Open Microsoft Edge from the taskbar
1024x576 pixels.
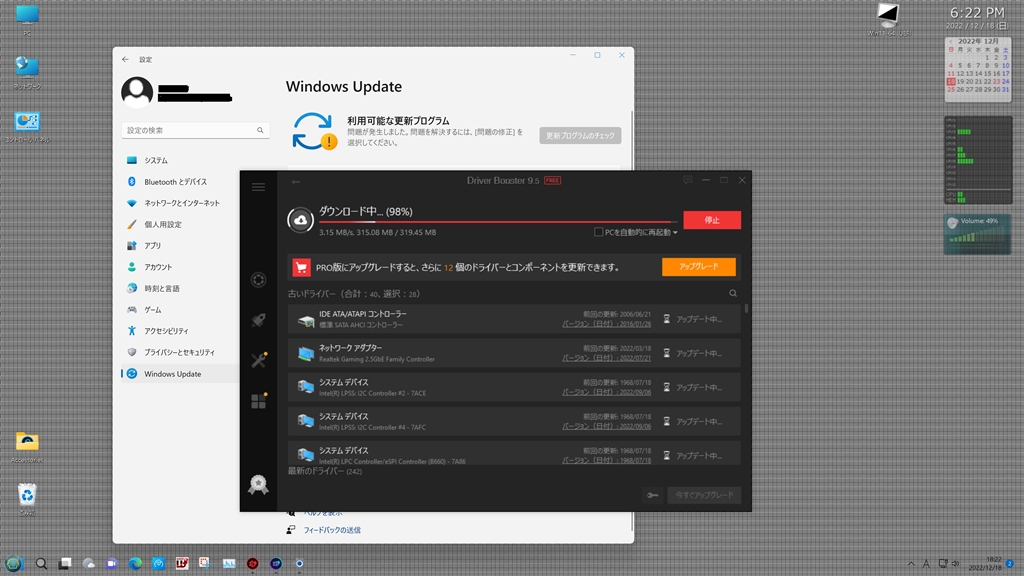(x=135, y=563)
